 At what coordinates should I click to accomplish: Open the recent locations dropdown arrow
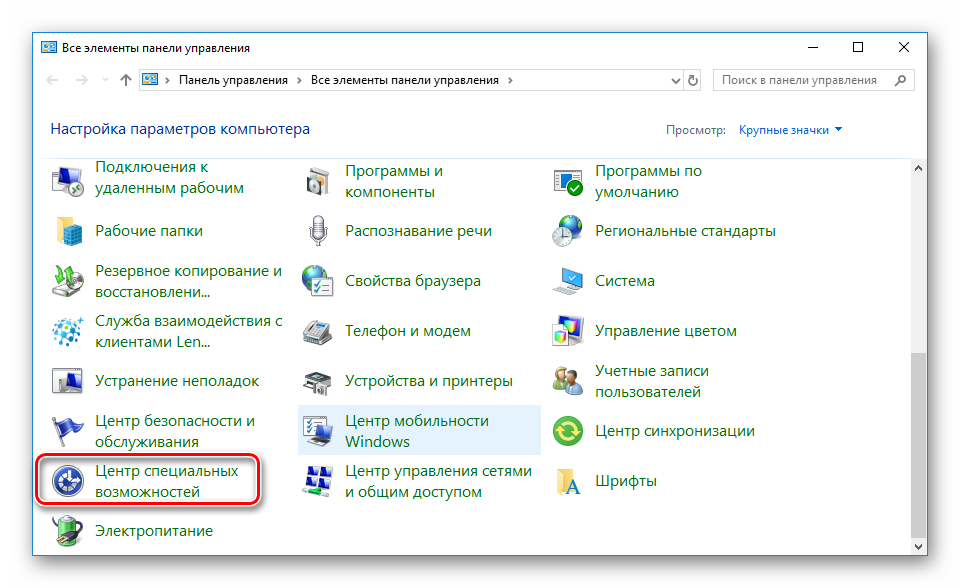click(x=105, y=80)
